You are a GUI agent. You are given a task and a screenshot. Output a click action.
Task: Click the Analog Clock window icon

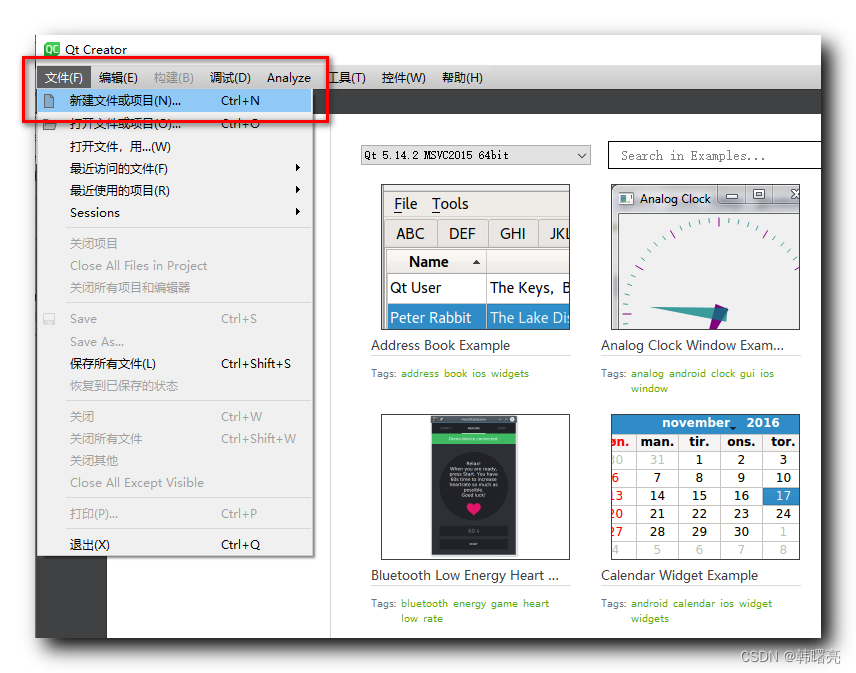pos(626,197)
